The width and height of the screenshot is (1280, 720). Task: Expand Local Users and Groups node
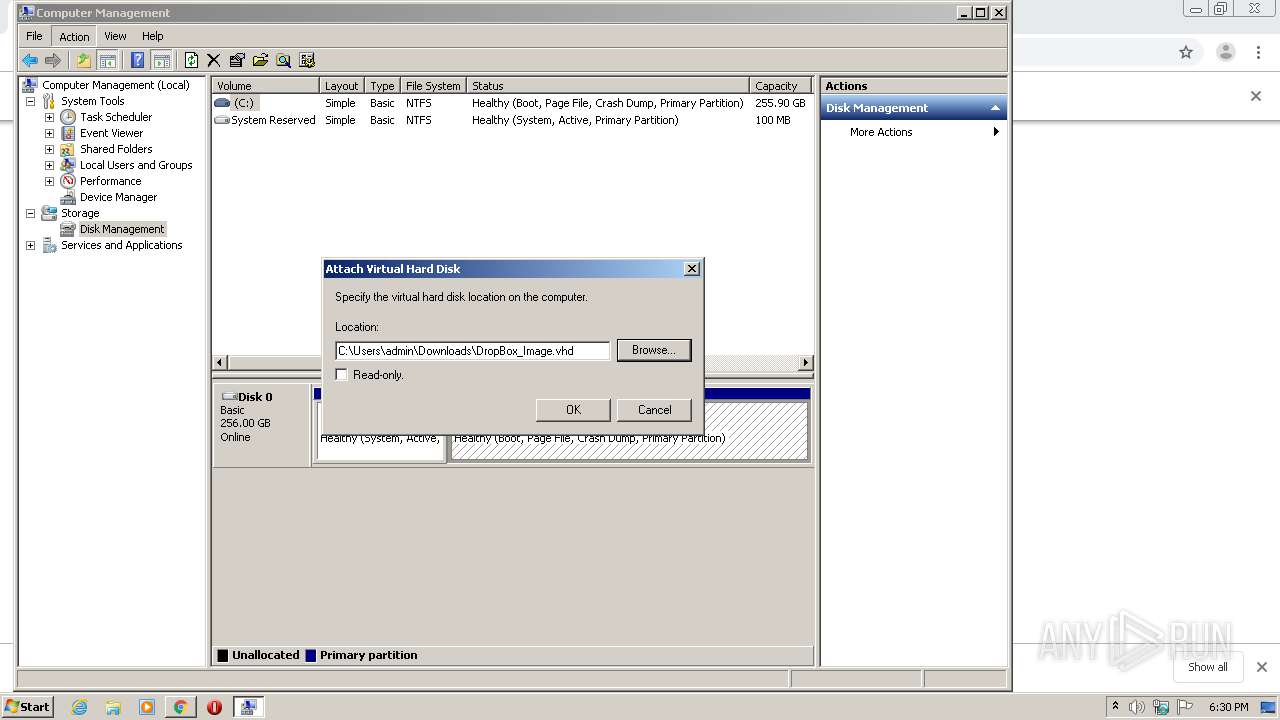pos(49,165)
